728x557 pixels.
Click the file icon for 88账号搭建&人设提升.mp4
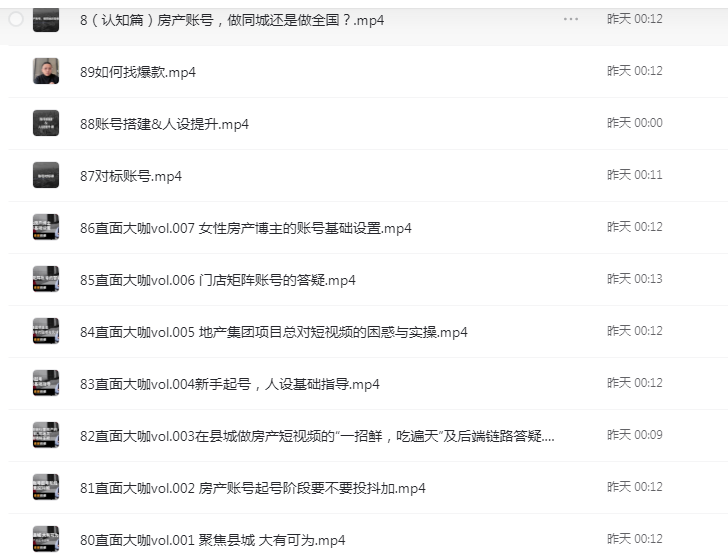(46, 123)
